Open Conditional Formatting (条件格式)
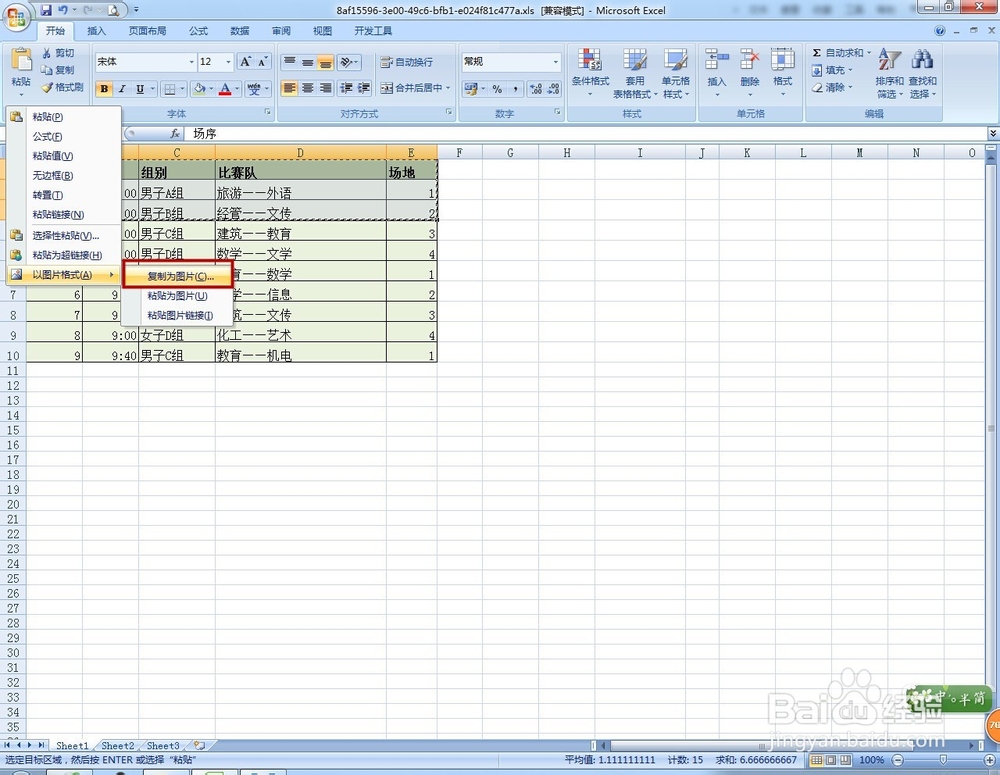Viewport: 1000px width, 775px height. [590, 73]
